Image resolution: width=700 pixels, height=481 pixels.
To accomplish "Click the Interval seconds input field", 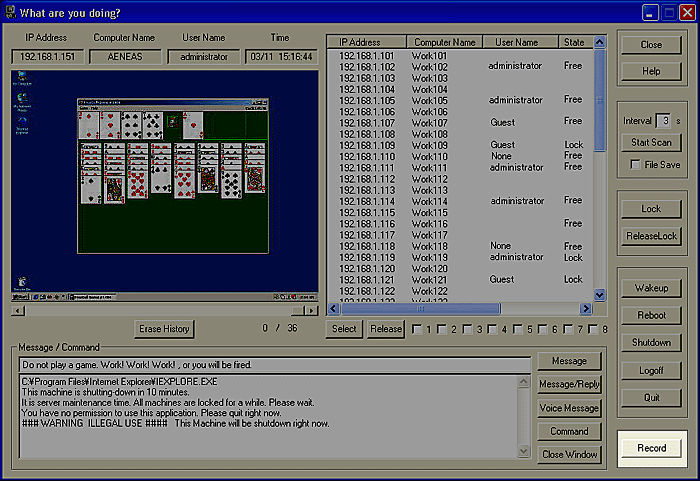I will click(x=664, y=121).
